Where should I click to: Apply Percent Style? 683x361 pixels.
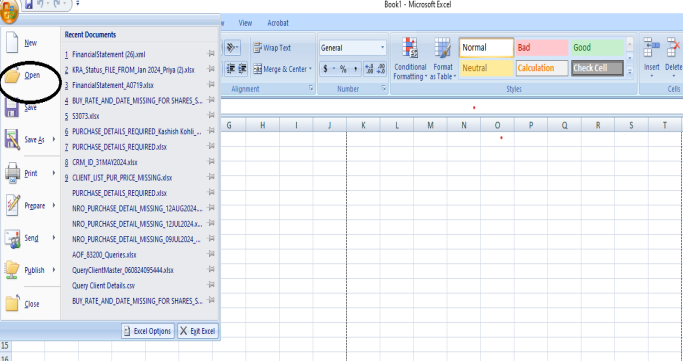343,69
